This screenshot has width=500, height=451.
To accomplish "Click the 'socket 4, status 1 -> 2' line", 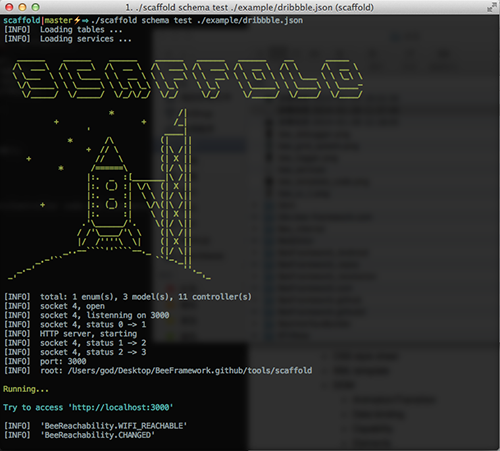I will pyautogui.click(x=75, y=343).
